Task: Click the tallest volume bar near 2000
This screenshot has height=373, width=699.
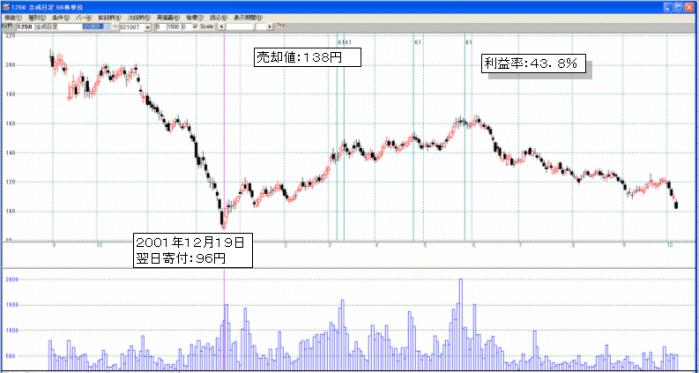Action: click(461, 324)
